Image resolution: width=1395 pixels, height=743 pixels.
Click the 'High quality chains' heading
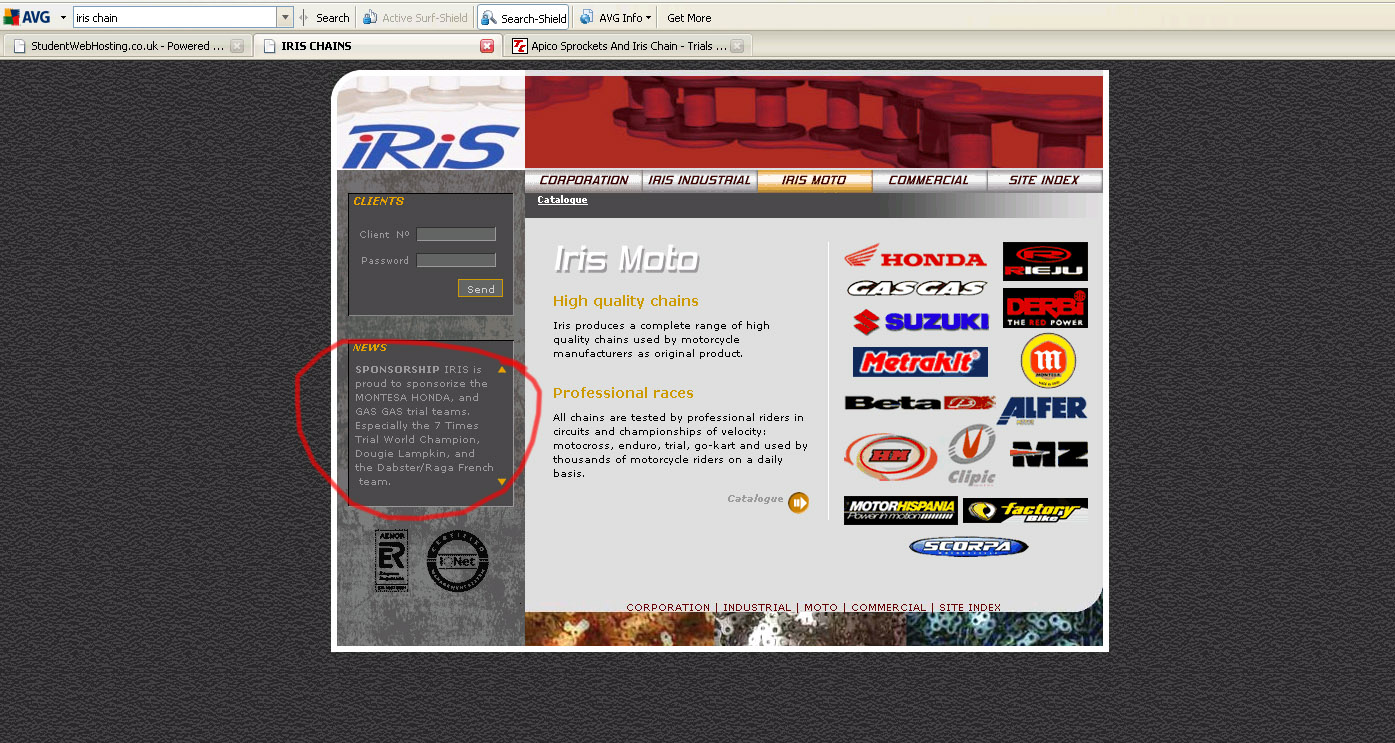(x=626, y=301)
